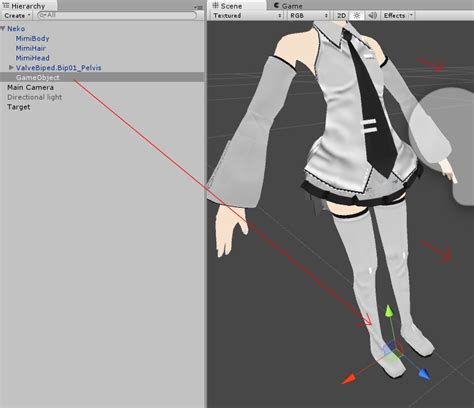
Task: Select the GameObject row
Action: [102, 77]
